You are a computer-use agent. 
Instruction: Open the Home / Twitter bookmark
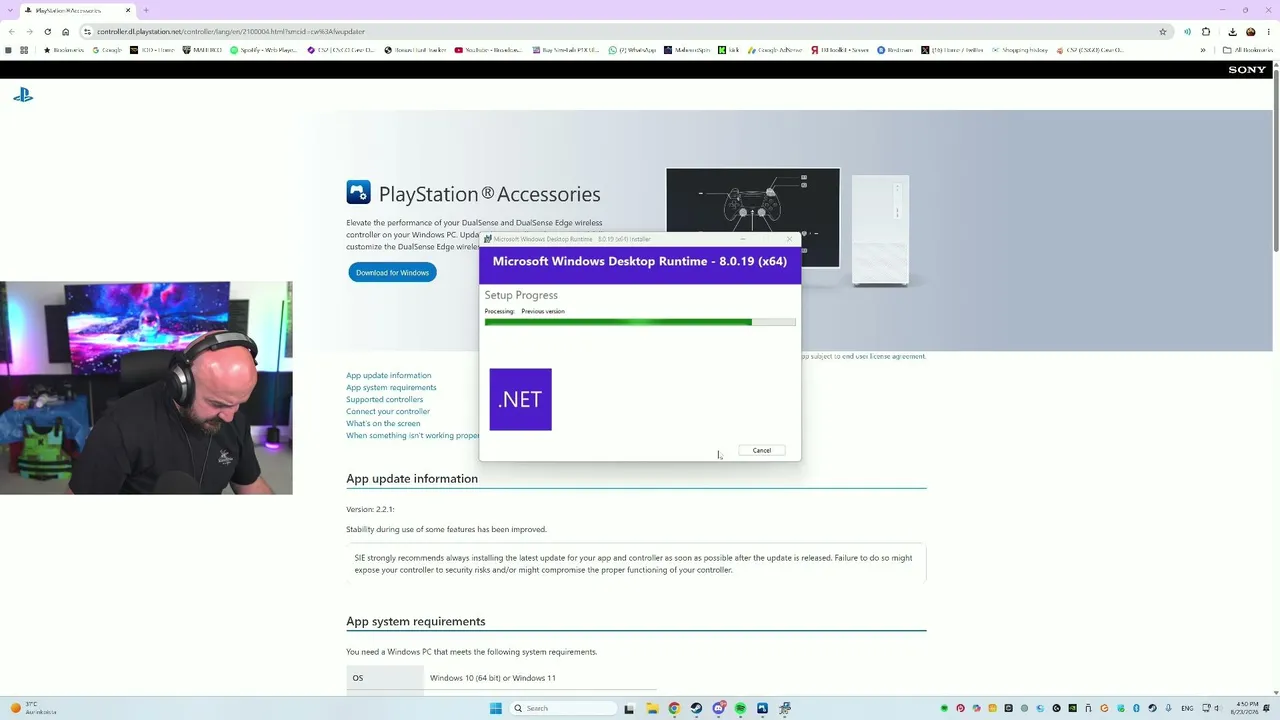[952, 50]
